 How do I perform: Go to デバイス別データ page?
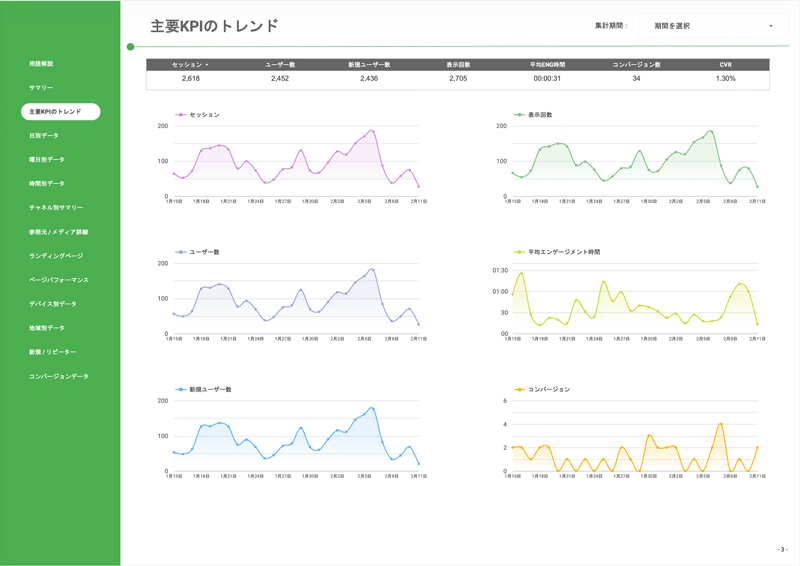point(53,304)
